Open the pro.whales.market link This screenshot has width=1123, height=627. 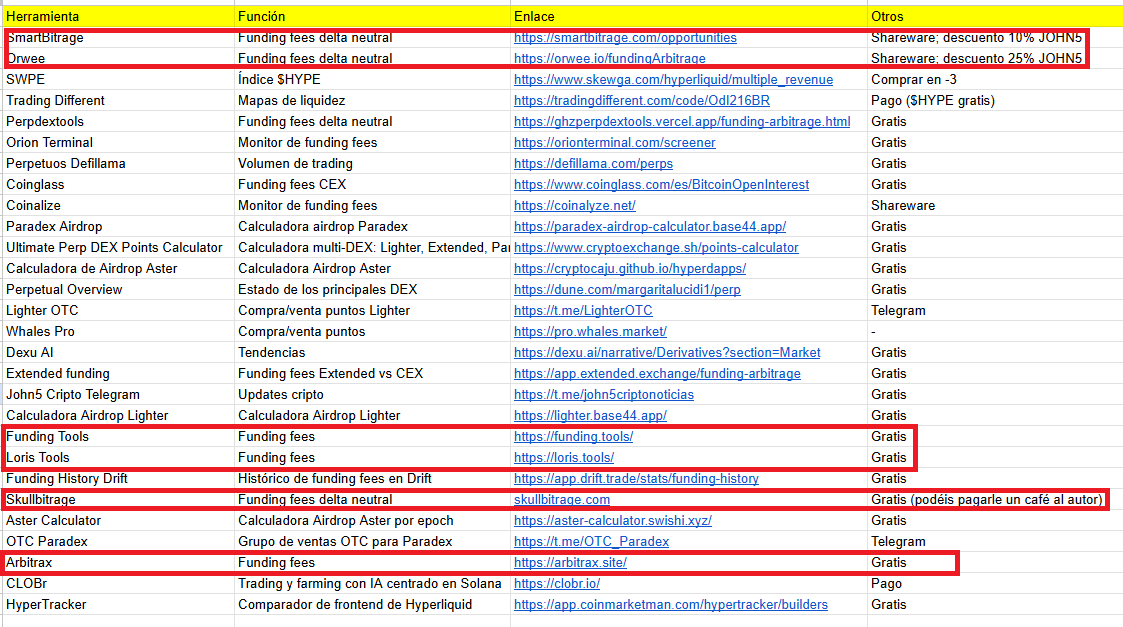pyautogui.click(x=590, y=332)
